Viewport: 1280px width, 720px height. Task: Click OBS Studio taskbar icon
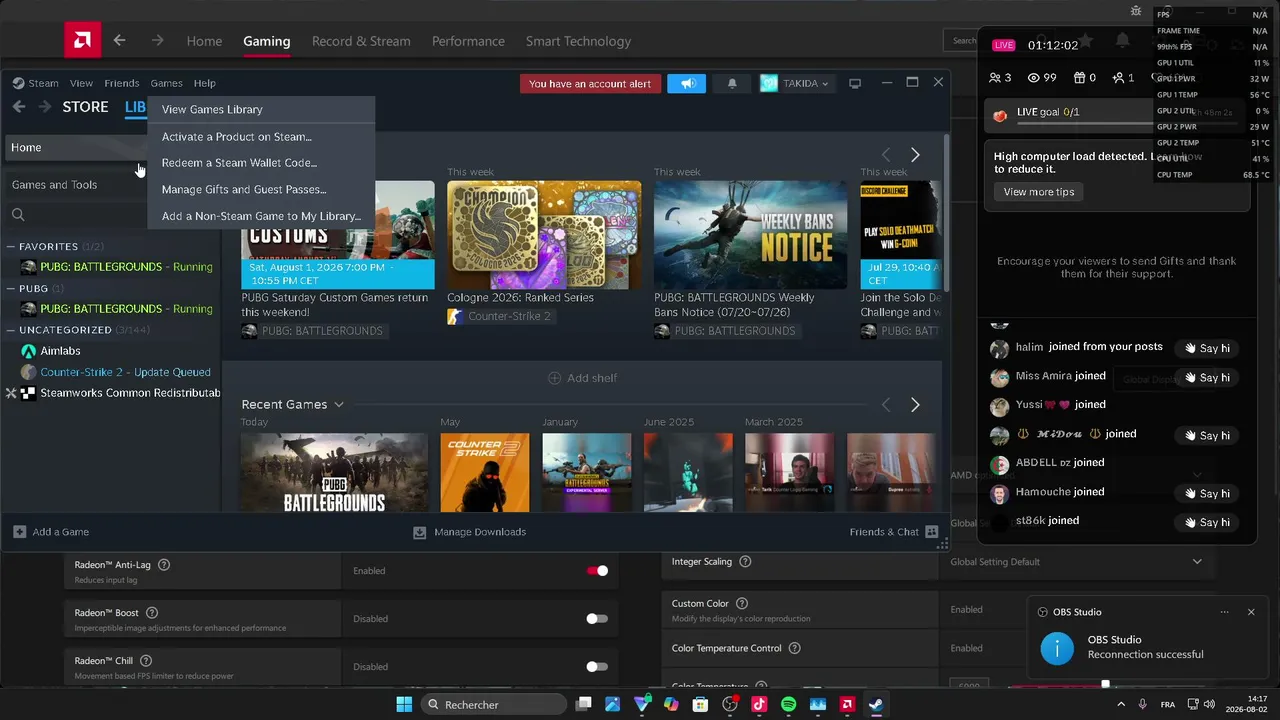pyautogui.click(x=730, y=705)
